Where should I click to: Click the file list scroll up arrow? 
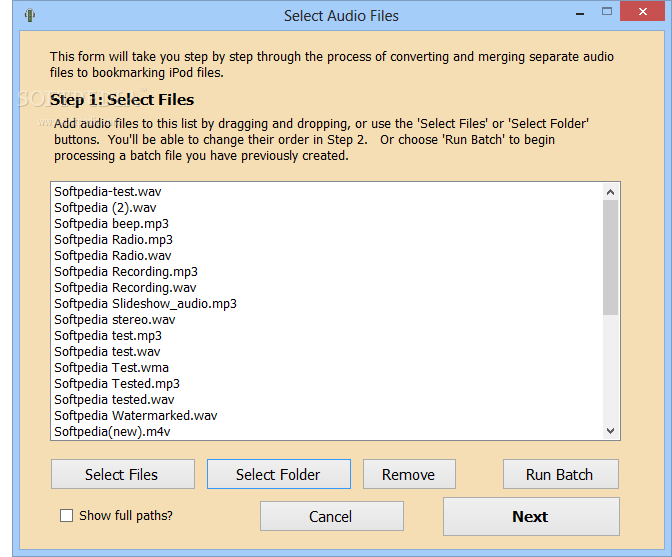[x=611, y=192]
